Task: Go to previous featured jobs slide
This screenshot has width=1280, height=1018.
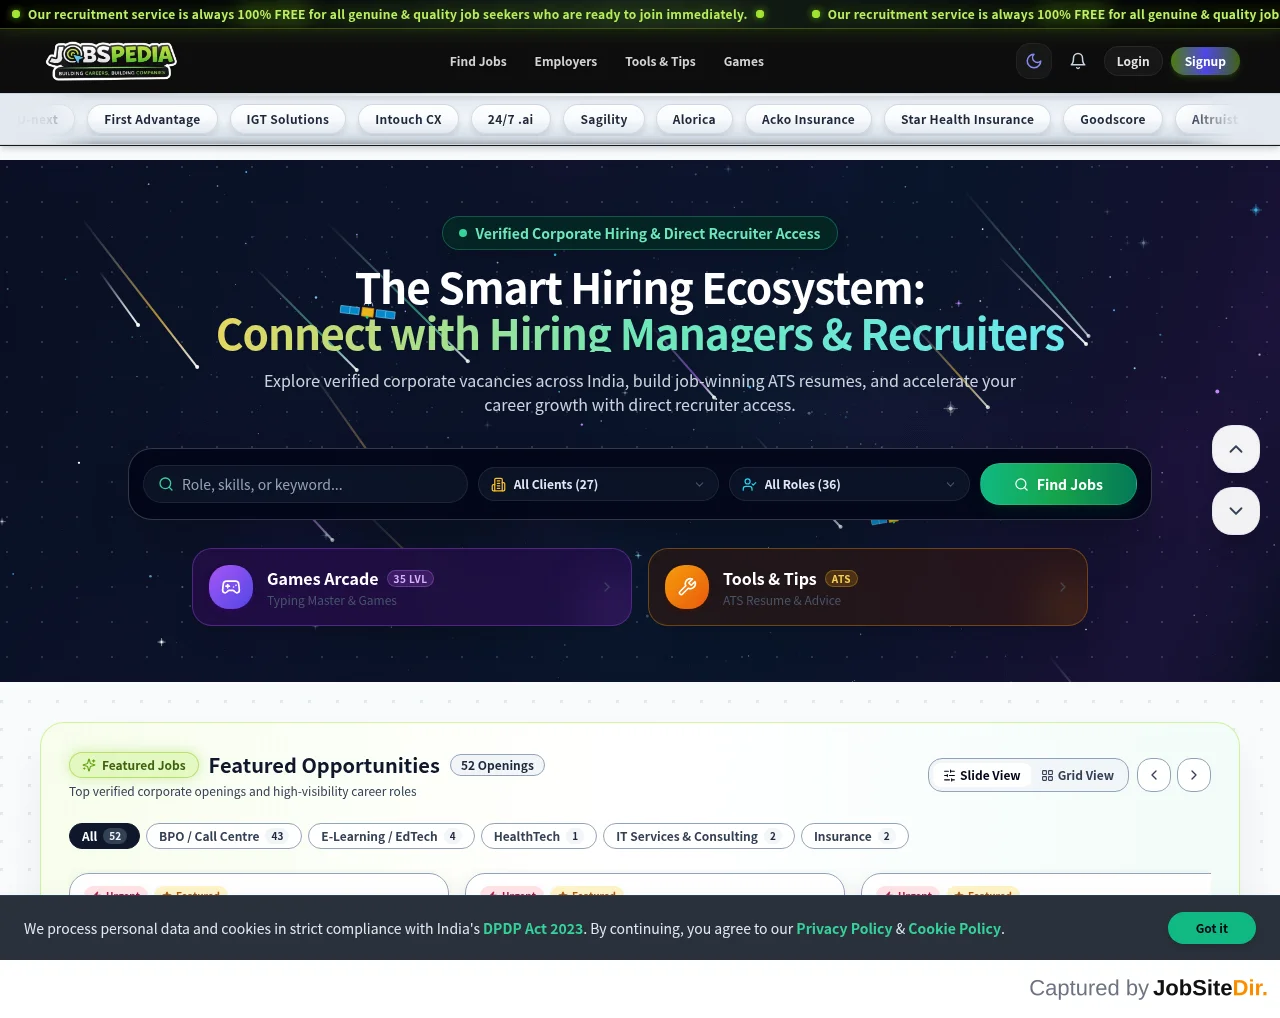Action: [x=1154, y=775]
